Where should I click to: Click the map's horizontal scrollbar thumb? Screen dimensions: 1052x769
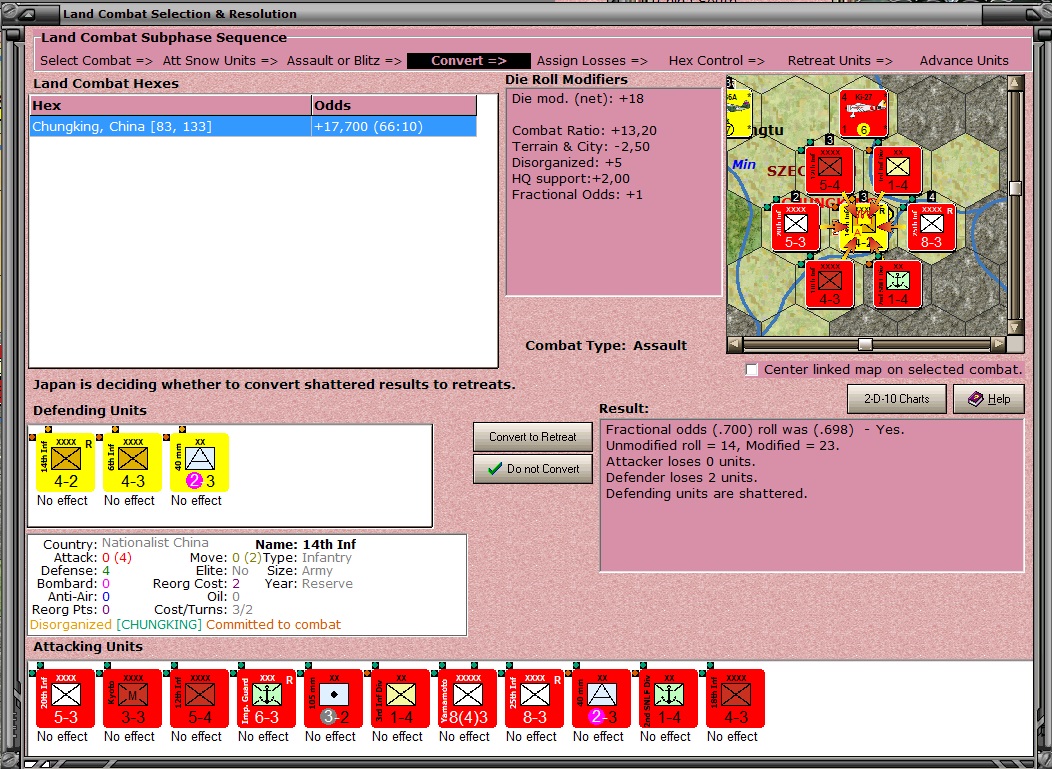[865, 344]
